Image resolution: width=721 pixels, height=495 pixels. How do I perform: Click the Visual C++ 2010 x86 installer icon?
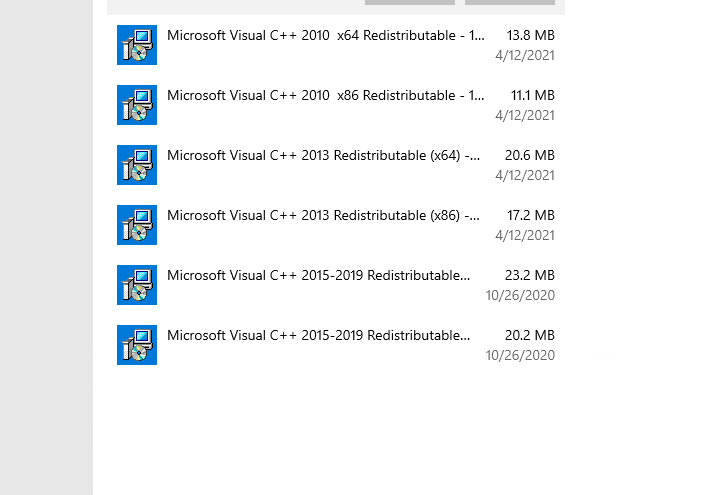137,105
